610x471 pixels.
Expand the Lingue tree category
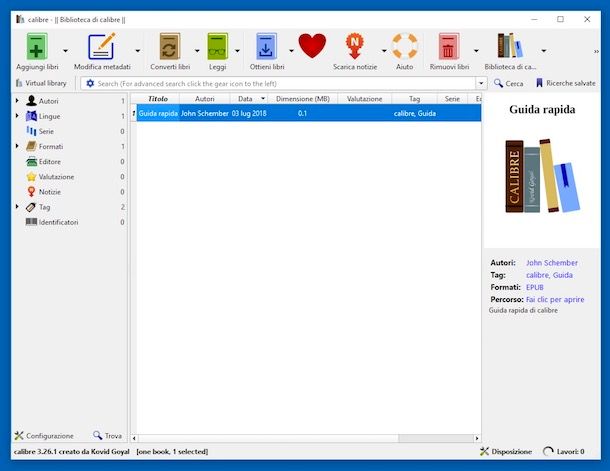tap(17, 116)
